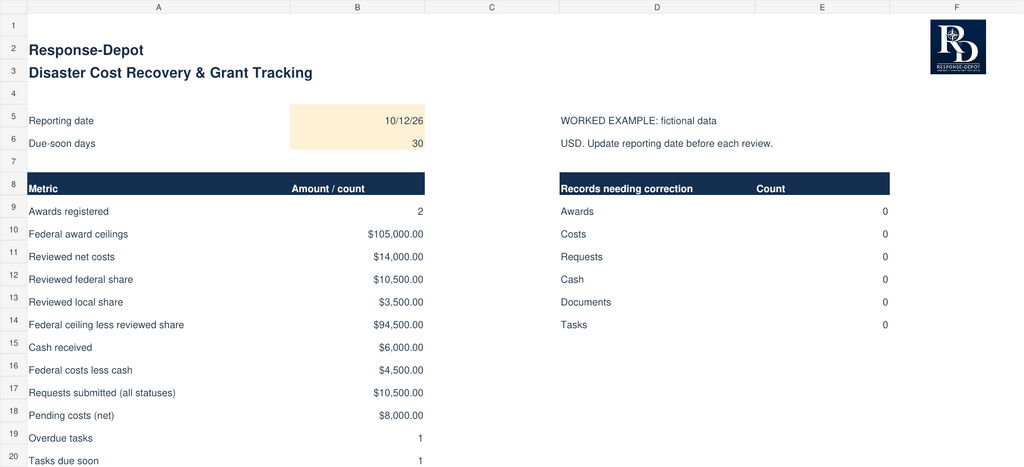The image size is (1024, 467).
Task: Select column C header
Action: click(x=492, y=7)
